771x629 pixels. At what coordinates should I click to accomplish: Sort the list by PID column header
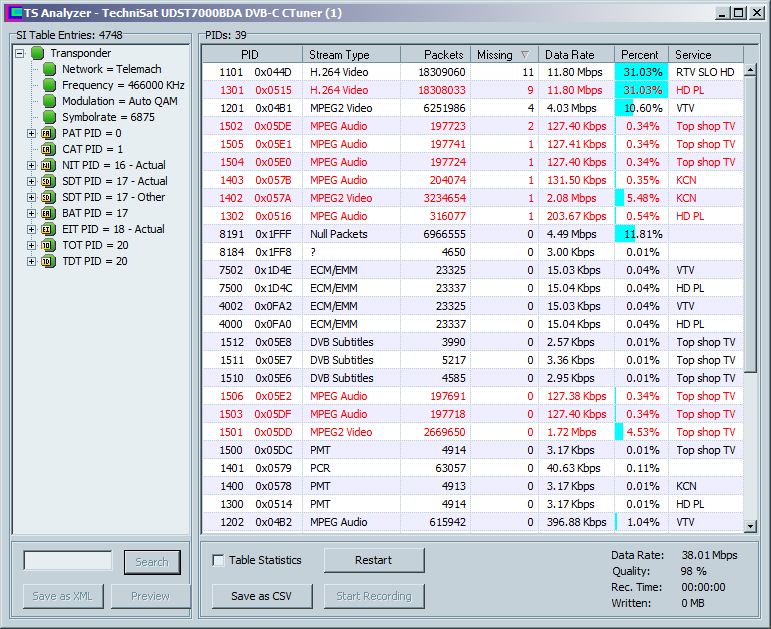252,55
